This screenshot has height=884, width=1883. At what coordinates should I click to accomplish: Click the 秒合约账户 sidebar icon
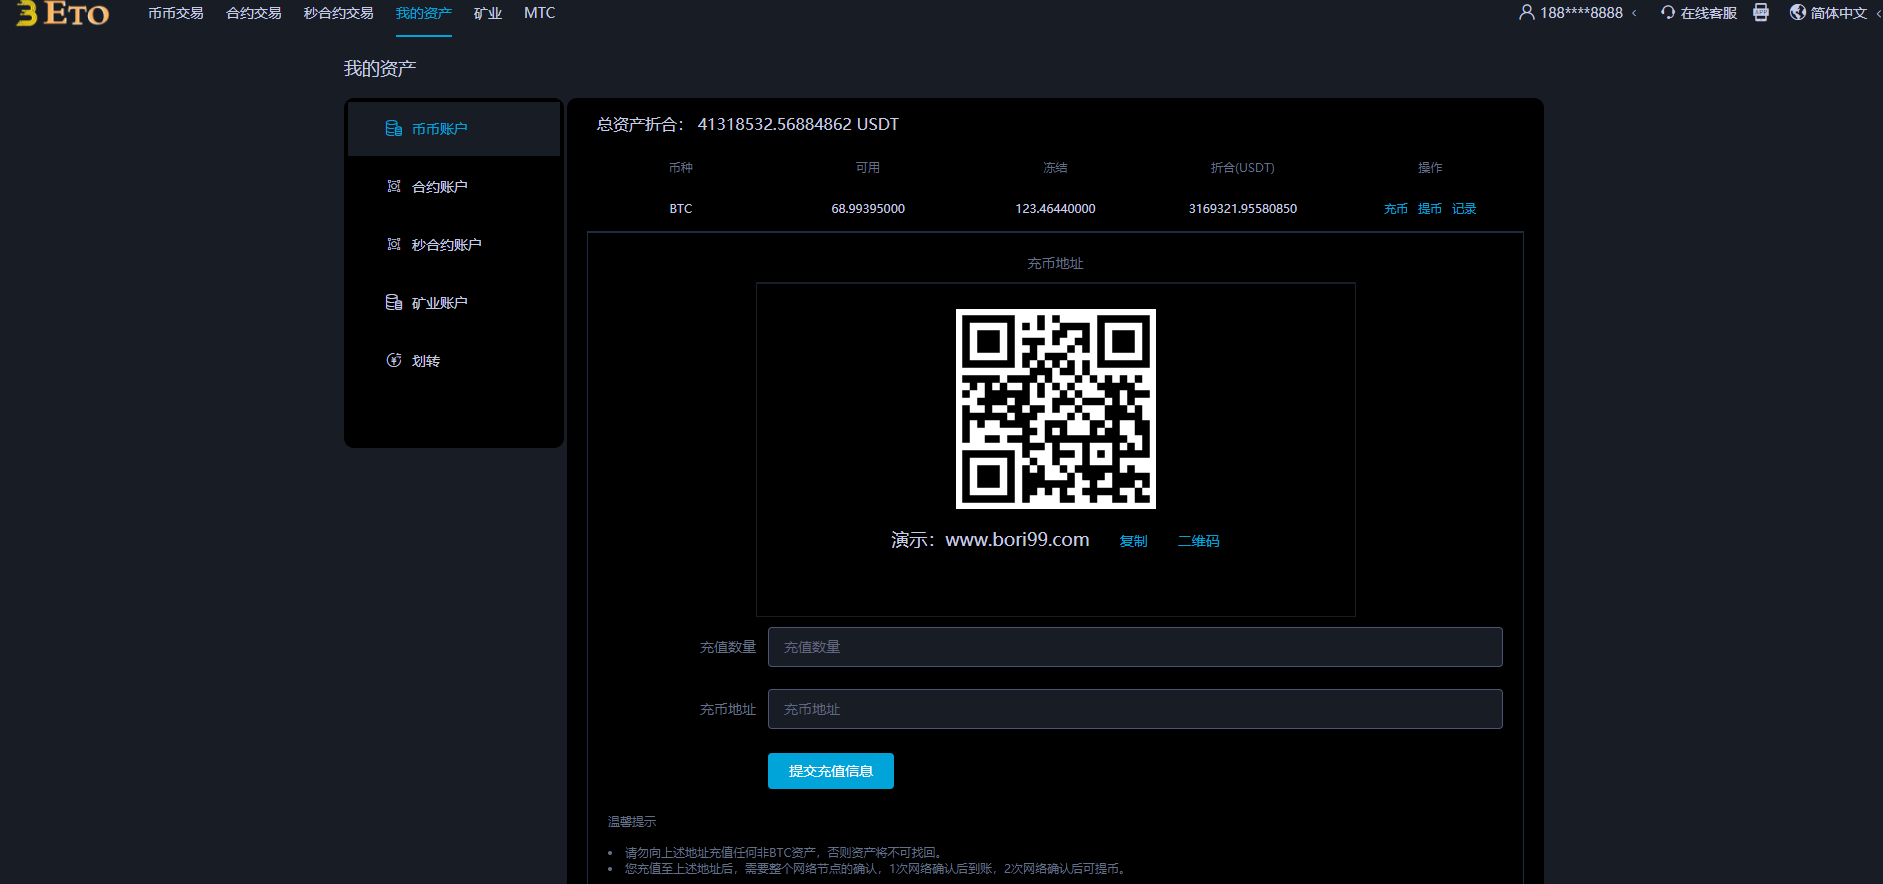coord(394,244)
